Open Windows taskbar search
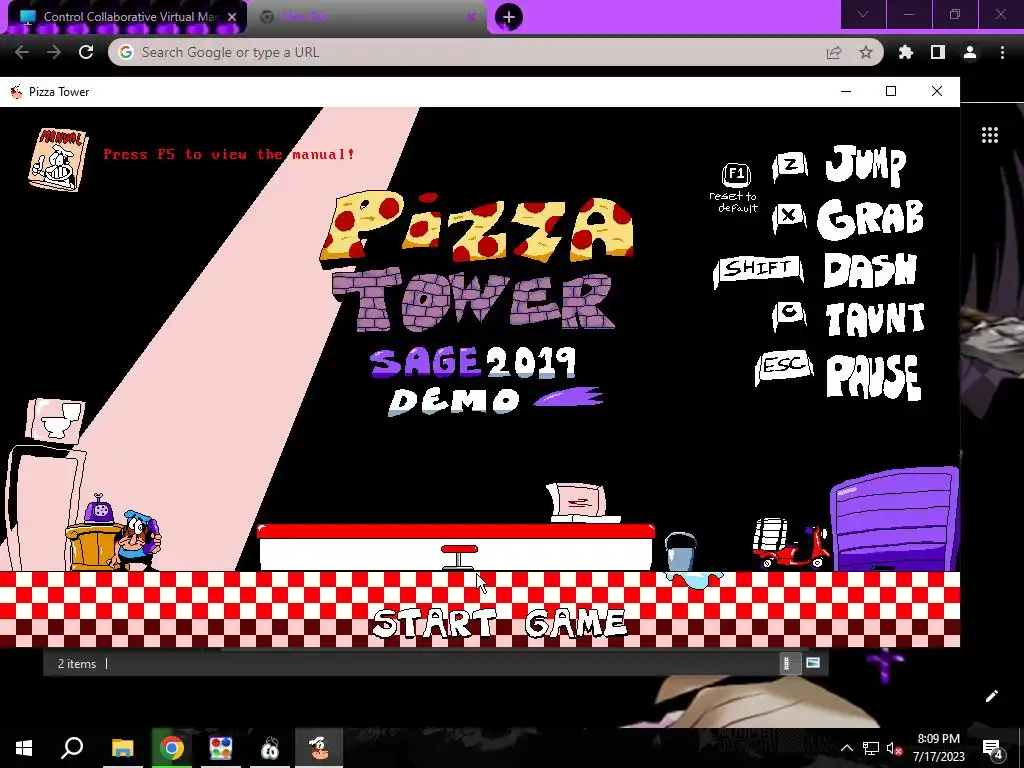1024x768 pixels. [72, 748]
